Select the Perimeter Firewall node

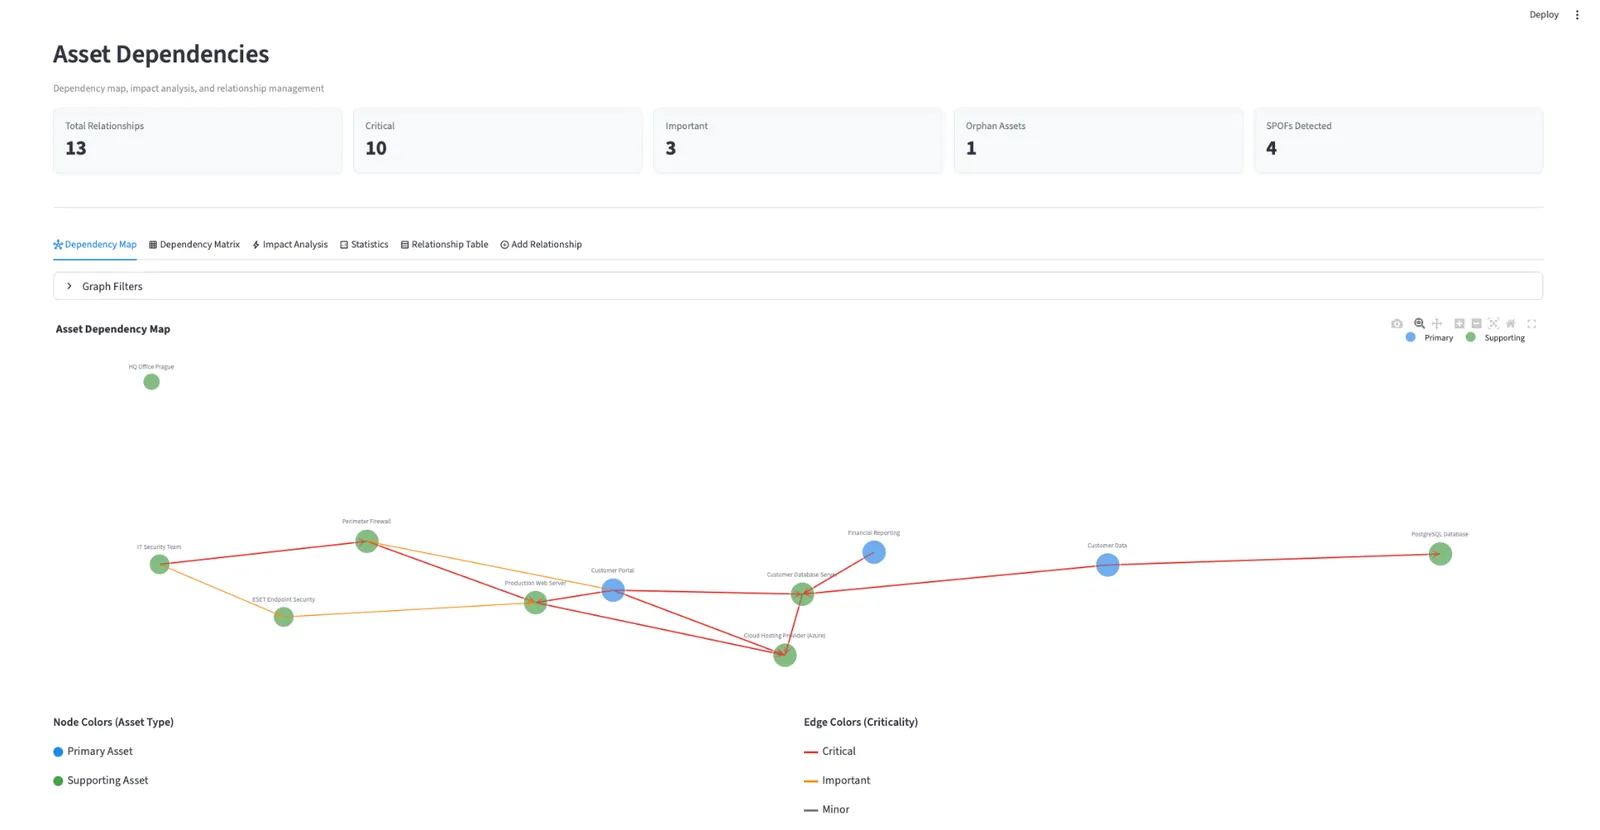click(367, 541)
